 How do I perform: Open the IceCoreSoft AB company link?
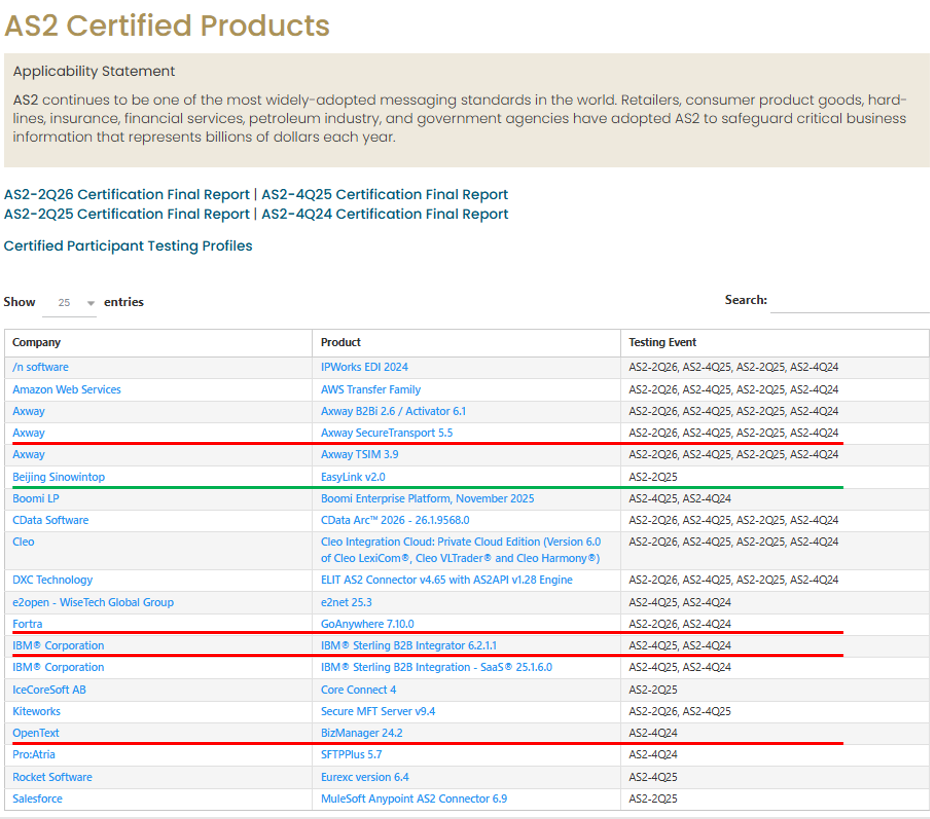pyautogui.click(x=49, y=690)
